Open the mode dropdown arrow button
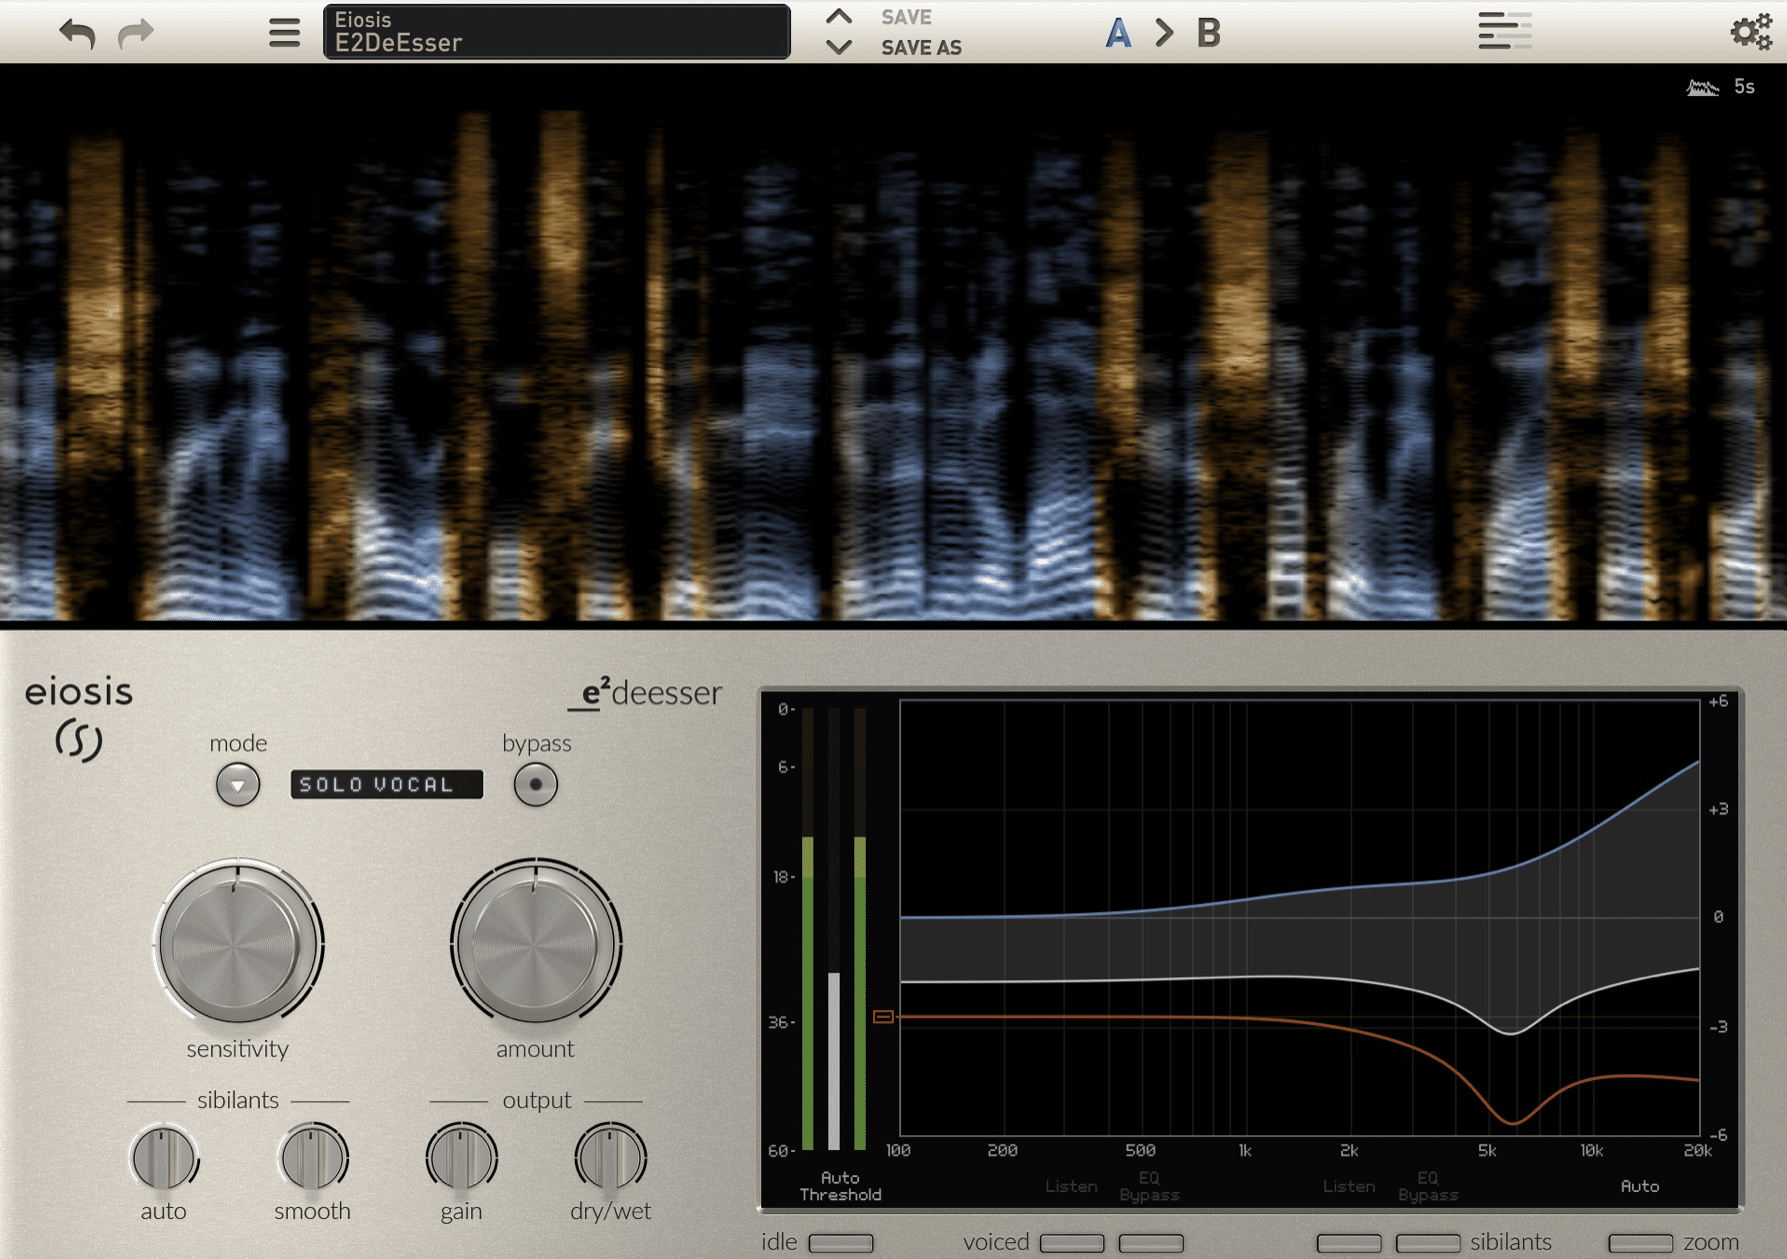1787x1259 pixels. (238, 785)
